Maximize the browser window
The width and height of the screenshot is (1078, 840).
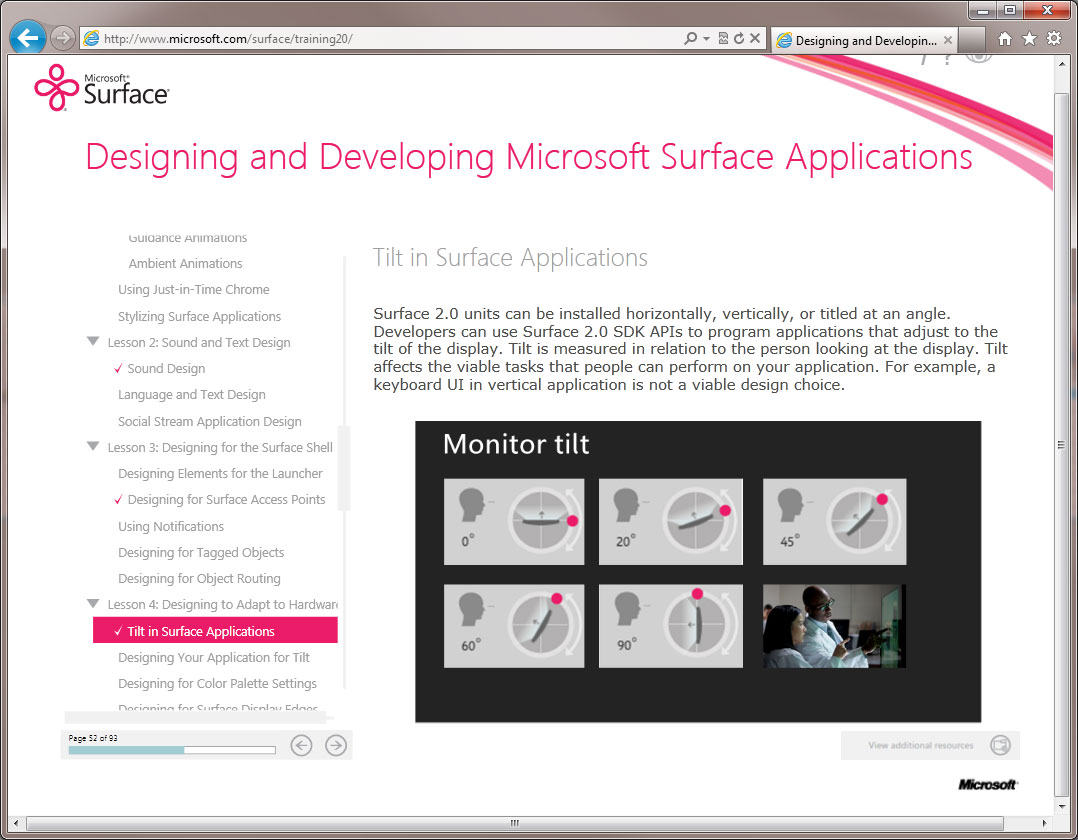(x=1010, y=10)
